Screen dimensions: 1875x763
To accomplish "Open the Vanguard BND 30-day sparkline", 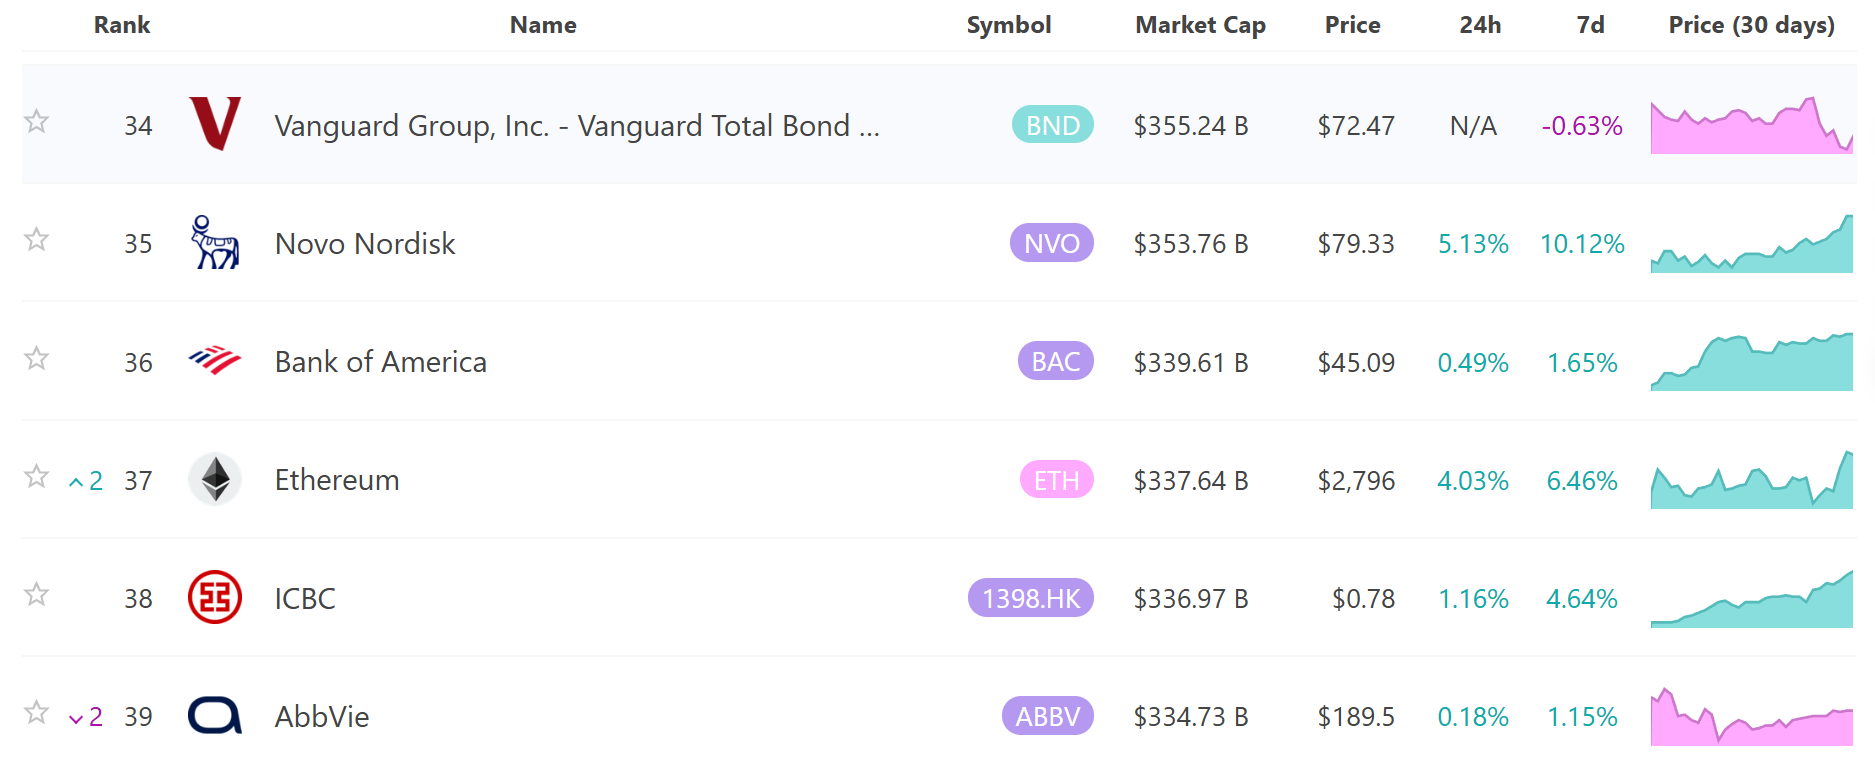I will coord(1751,125).
